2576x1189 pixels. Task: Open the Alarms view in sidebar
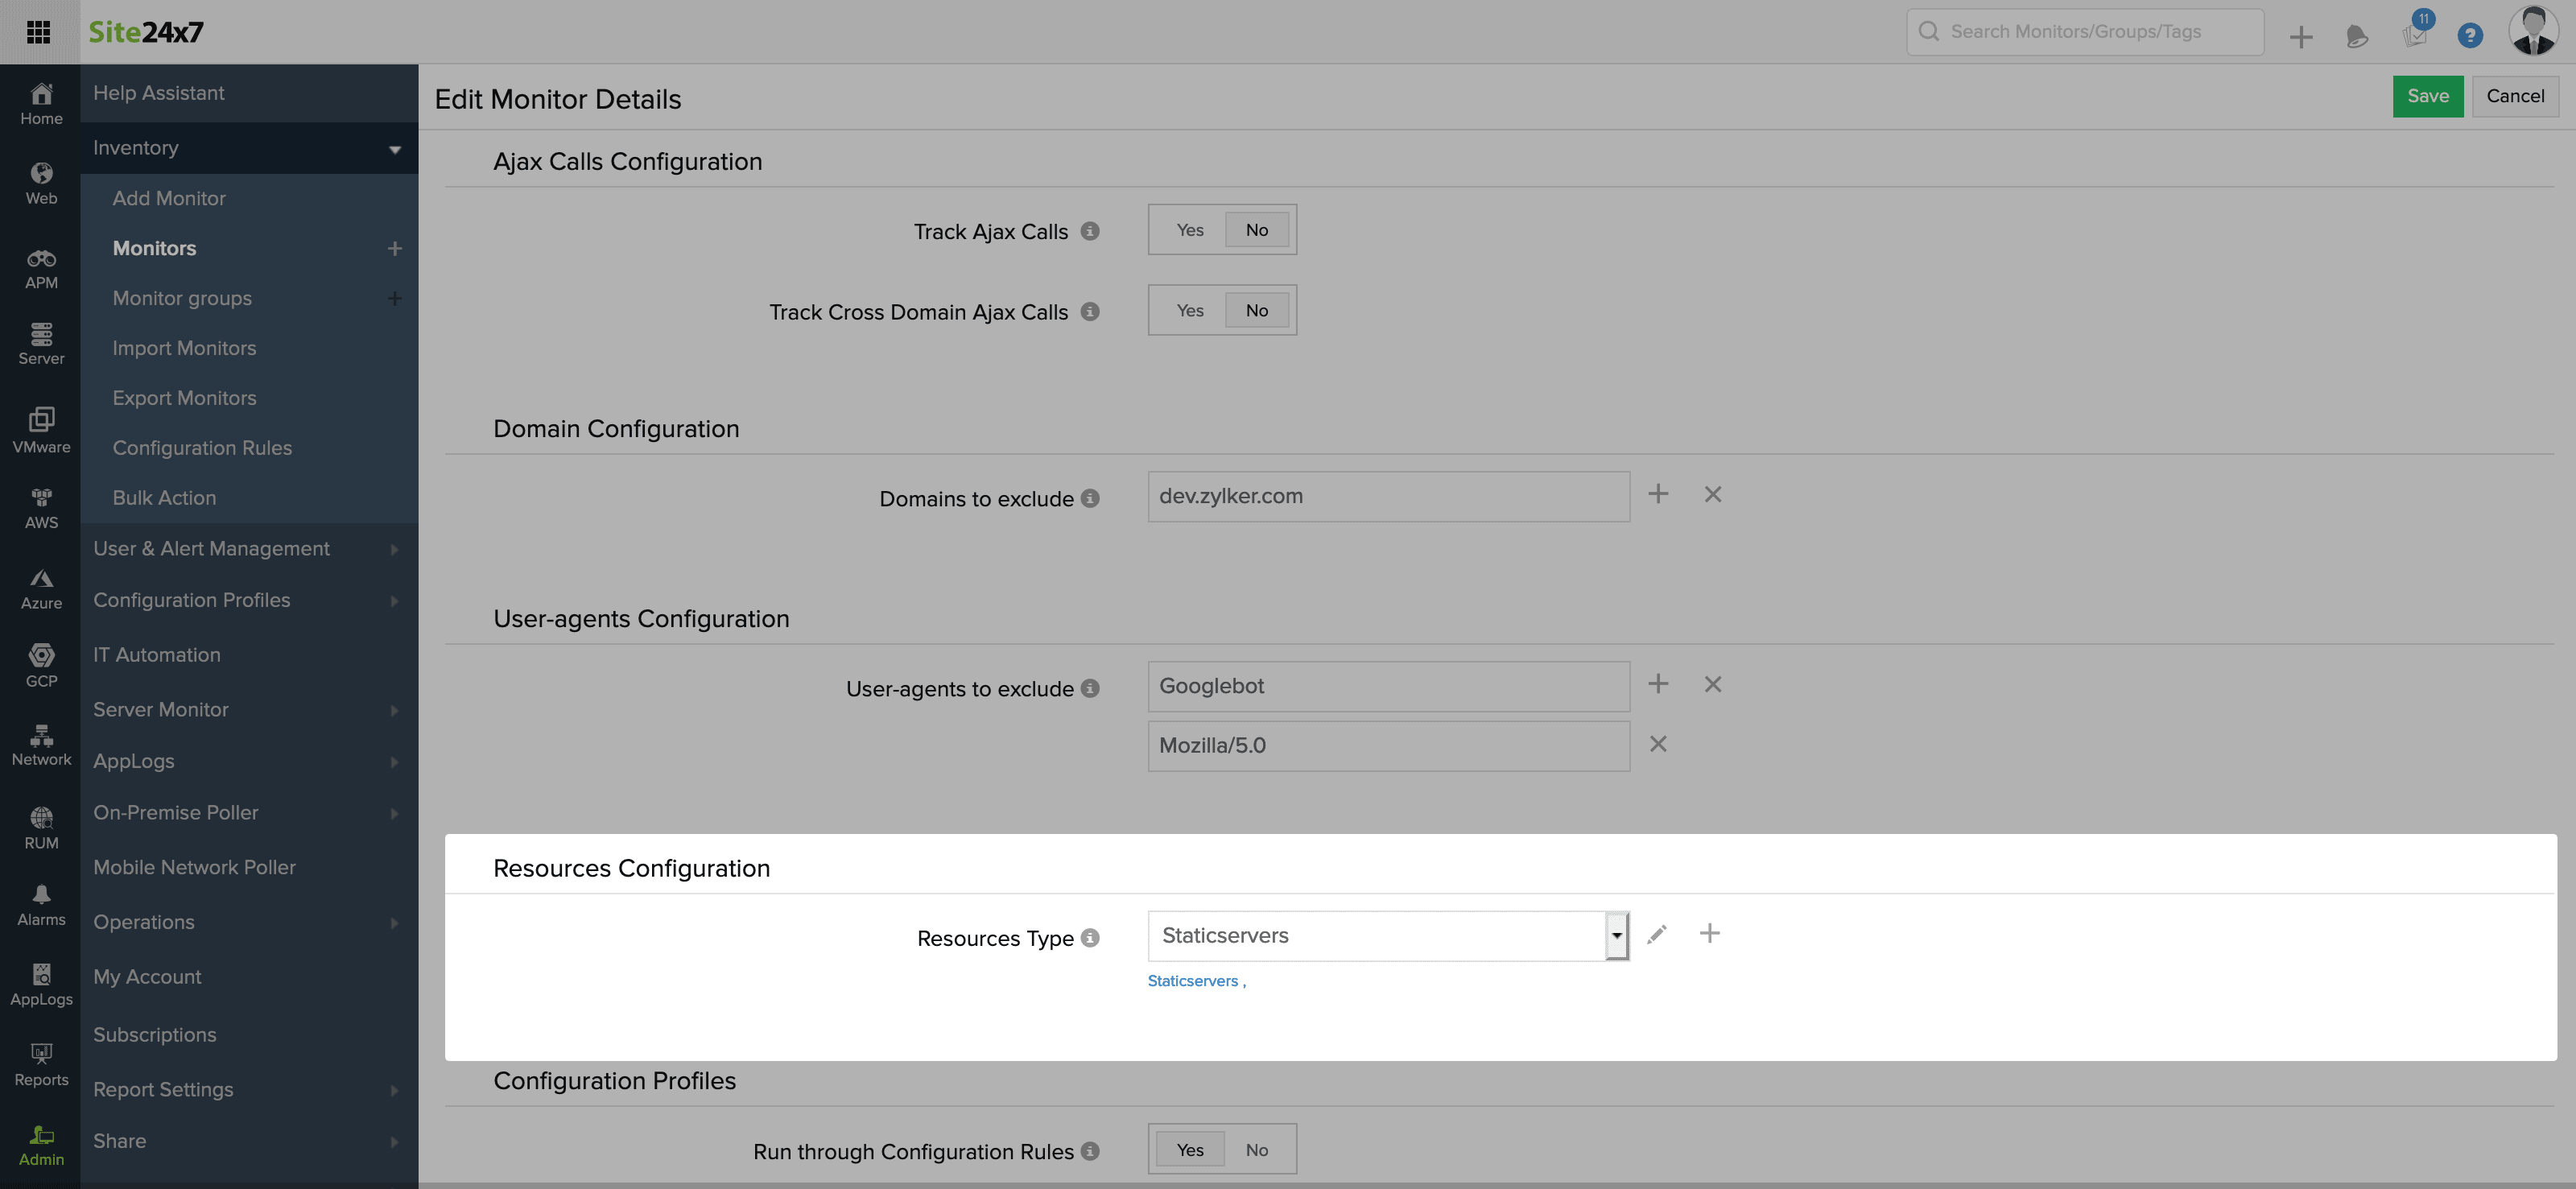click(41, 904)
